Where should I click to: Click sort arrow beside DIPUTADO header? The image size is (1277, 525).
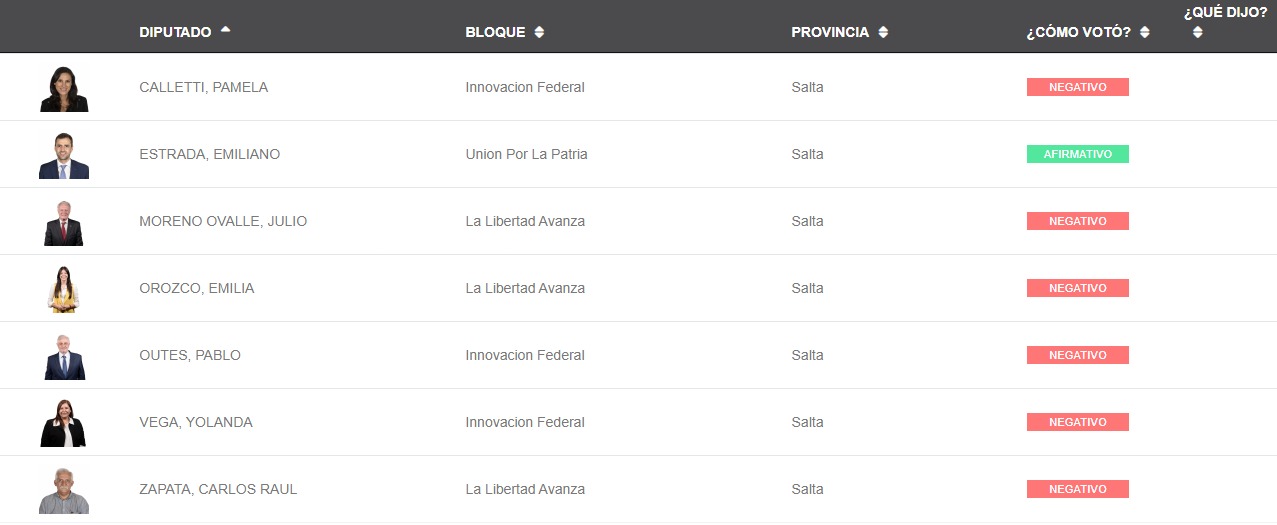(225, 30)
